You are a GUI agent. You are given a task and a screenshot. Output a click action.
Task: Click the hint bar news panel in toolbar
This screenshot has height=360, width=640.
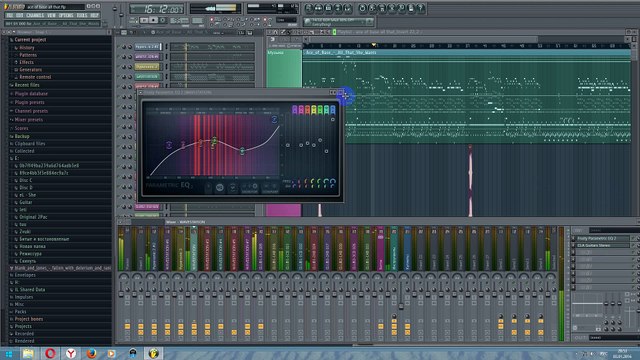coord(338,22)
